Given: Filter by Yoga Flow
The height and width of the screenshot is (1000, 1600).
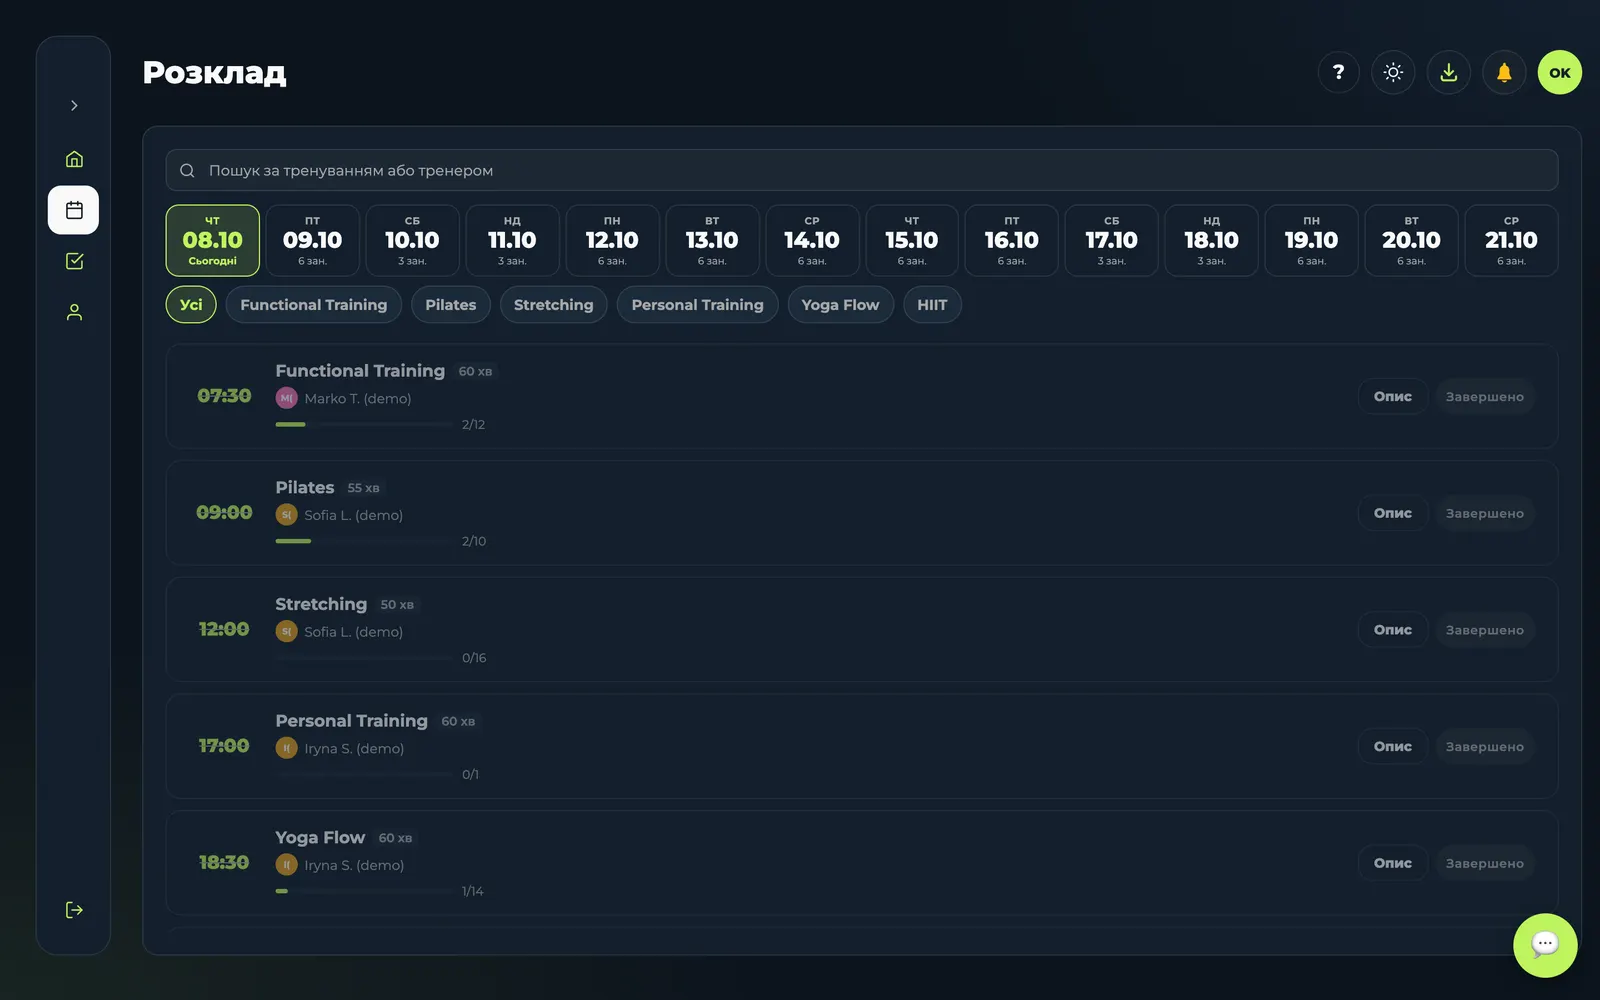Looking at the screenshot, I should click(841, 305).
